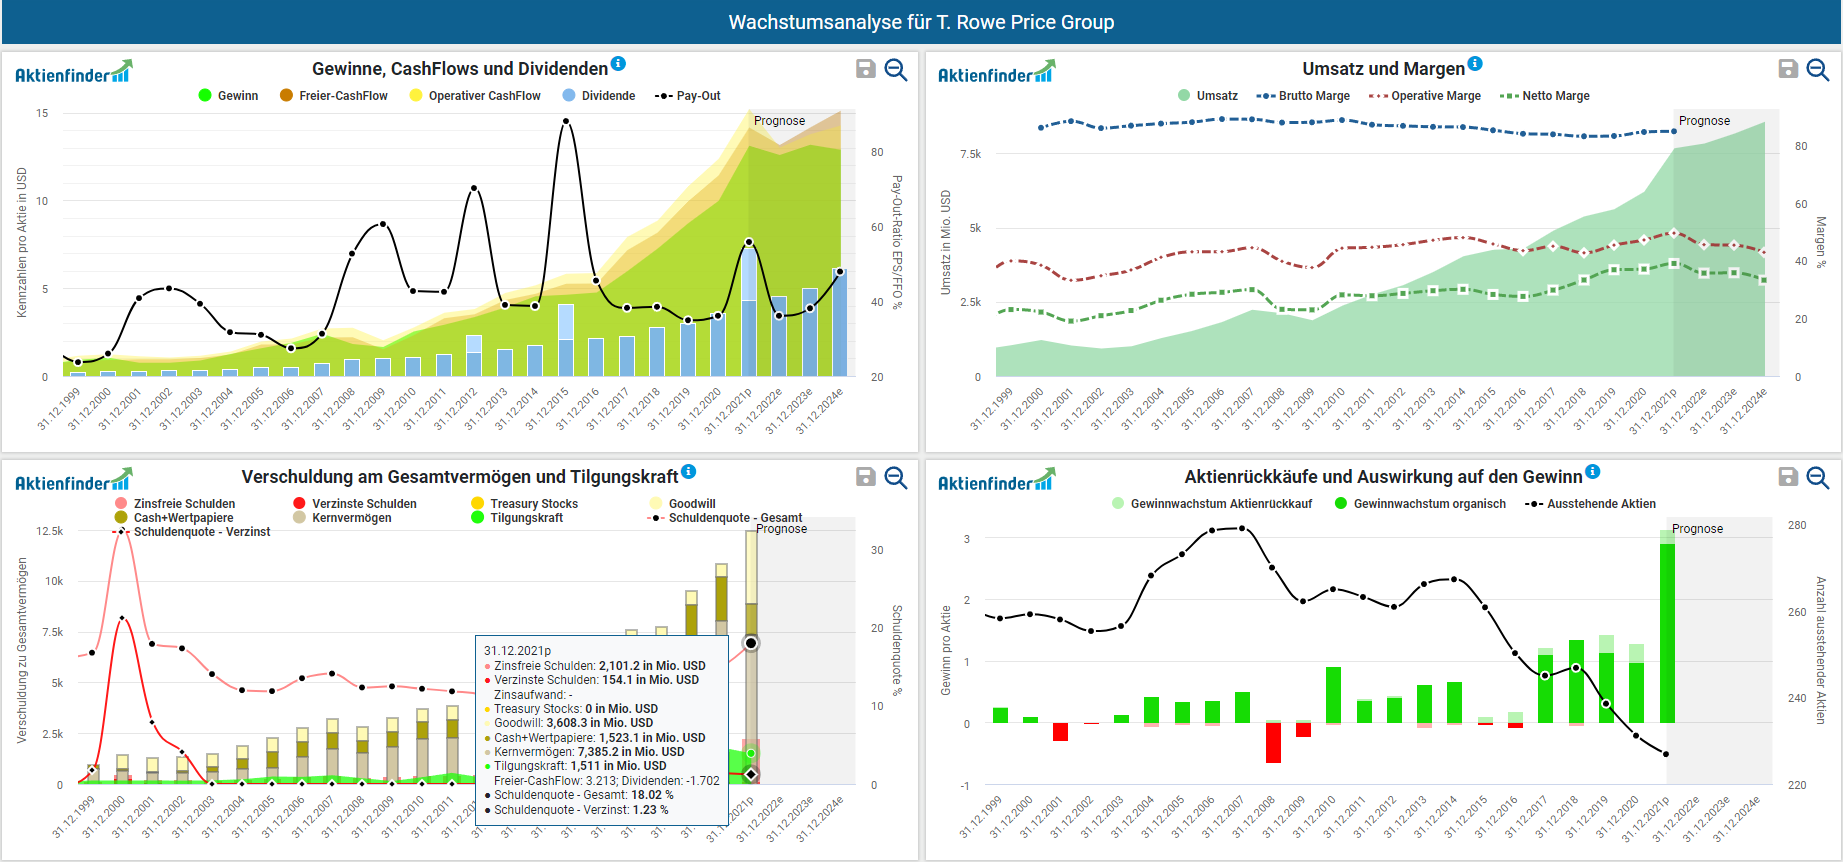Click the Dividende legend color marker
1843x862 pixels.
click(x=569, y=96)
